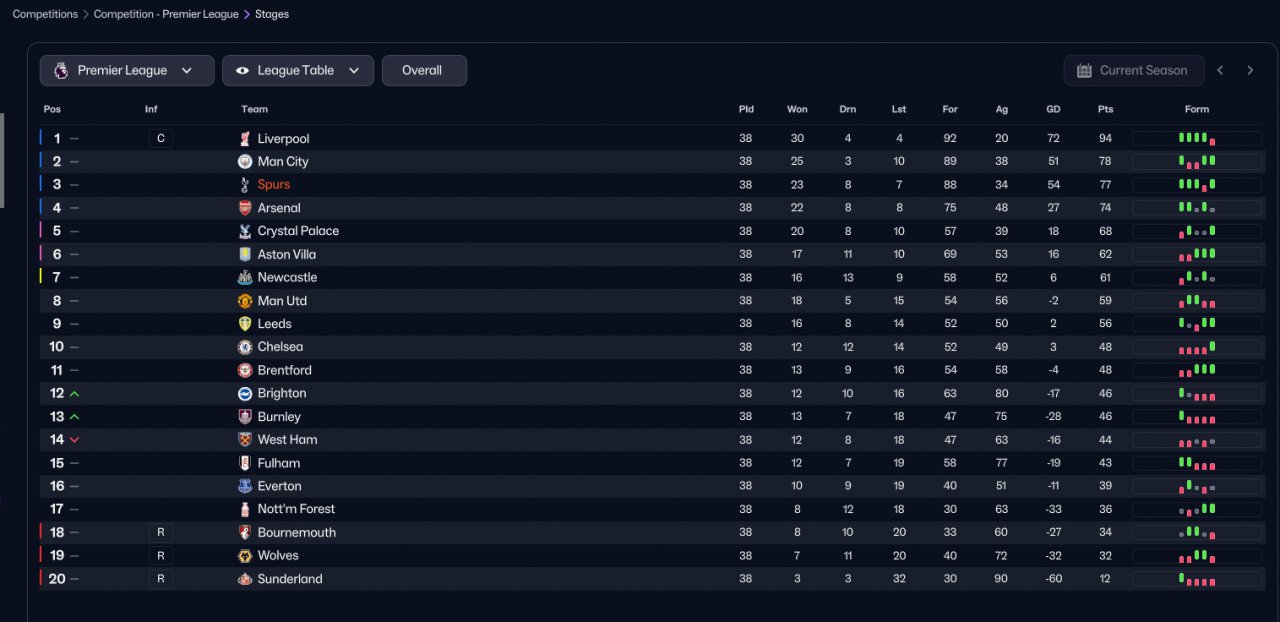Image resolution: width=1280 pixels, height=622 pixels.
Task: Sort table by Pts column header
Action: click(x=1105, y=109)
